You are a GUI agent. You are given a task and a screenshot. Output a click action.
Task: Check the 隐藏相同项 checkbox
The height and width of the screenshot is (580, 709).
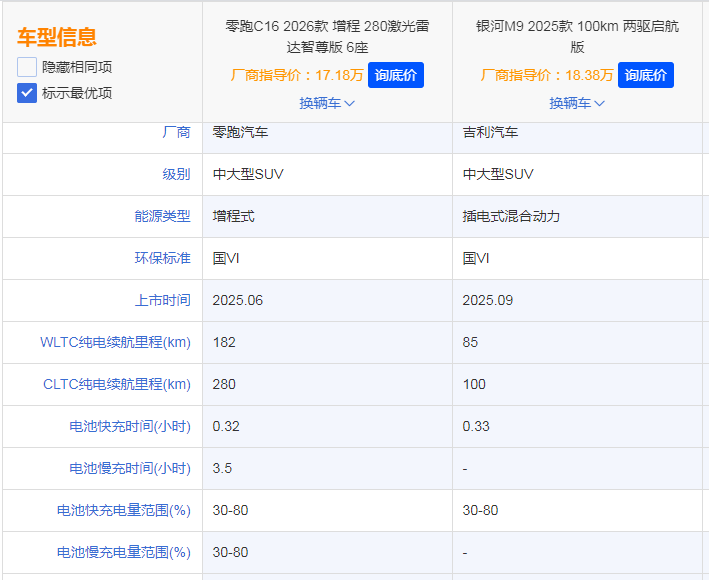(27, 68)
